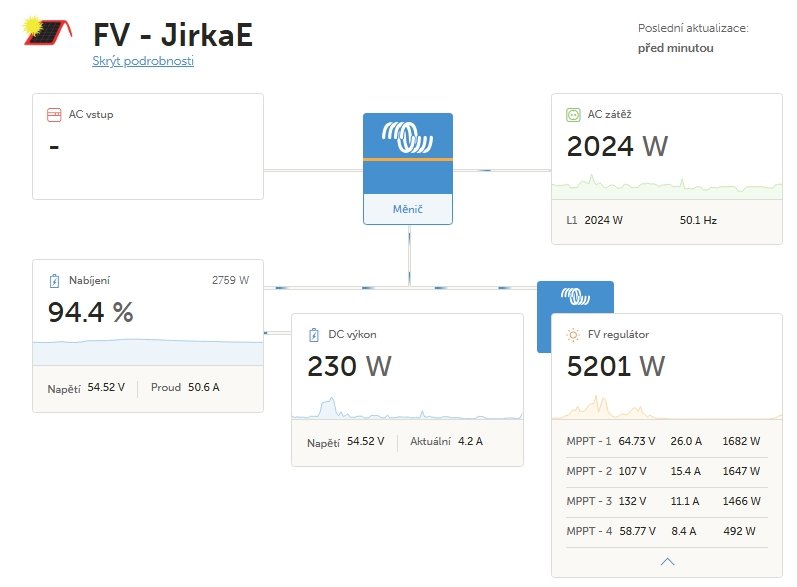Click the DC výkon history graph
Screen dimensions: 797x587
pyautogui.click(x=407, y=408)
